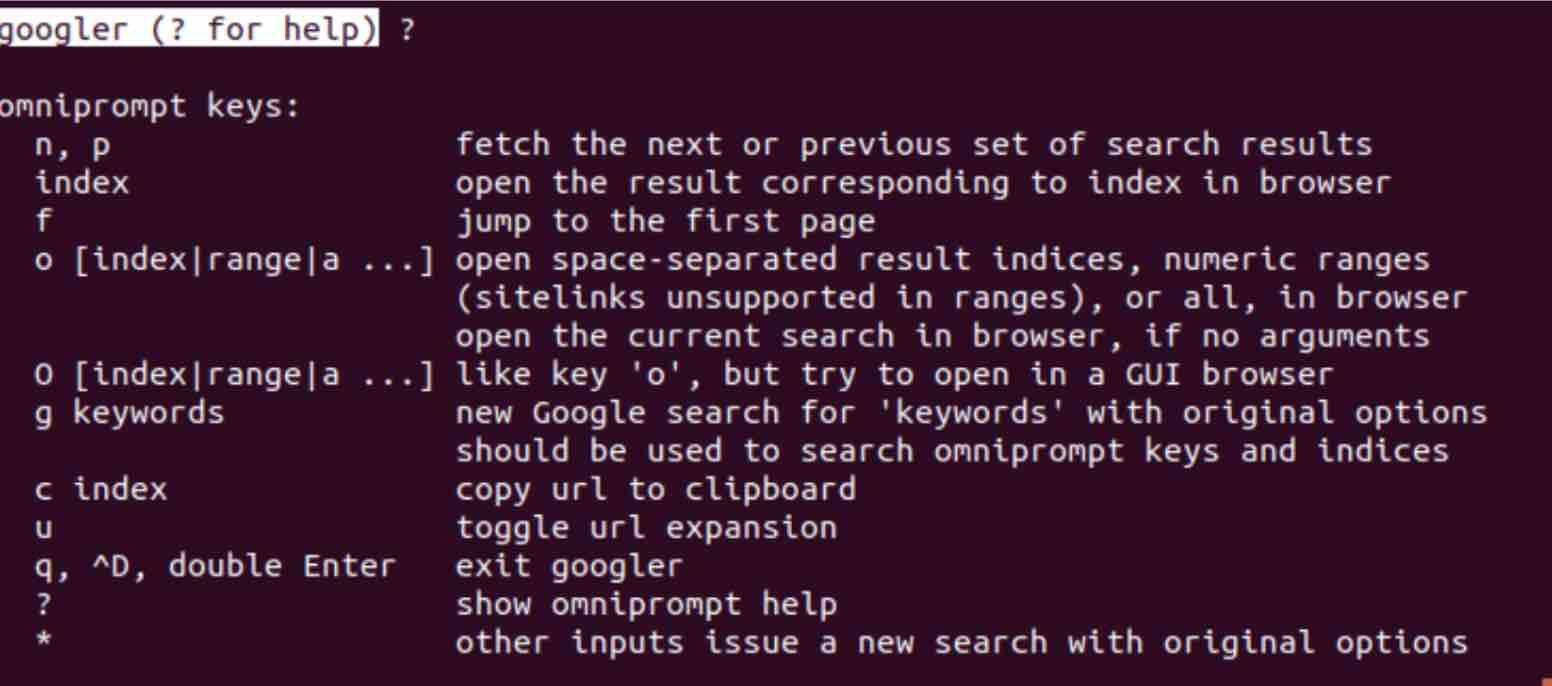This screenshot has height=686, width=1552.
Task: Click the 'f' key entry
Action: coord(43,223)
